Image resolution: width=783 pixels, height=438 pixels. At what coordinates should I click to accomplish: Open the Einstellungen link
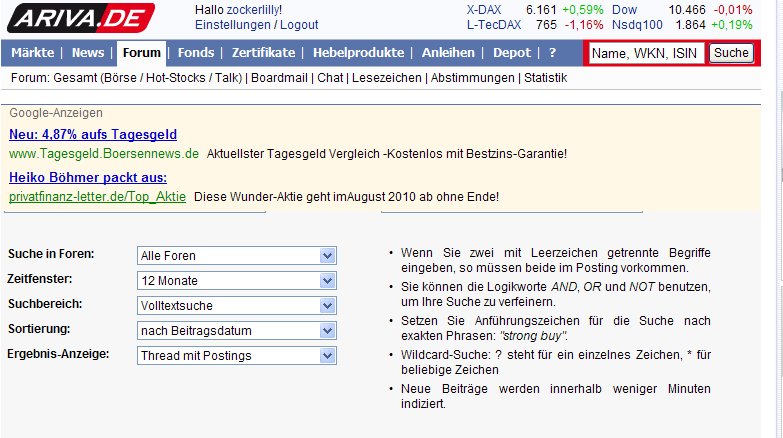tap(232, 24)
